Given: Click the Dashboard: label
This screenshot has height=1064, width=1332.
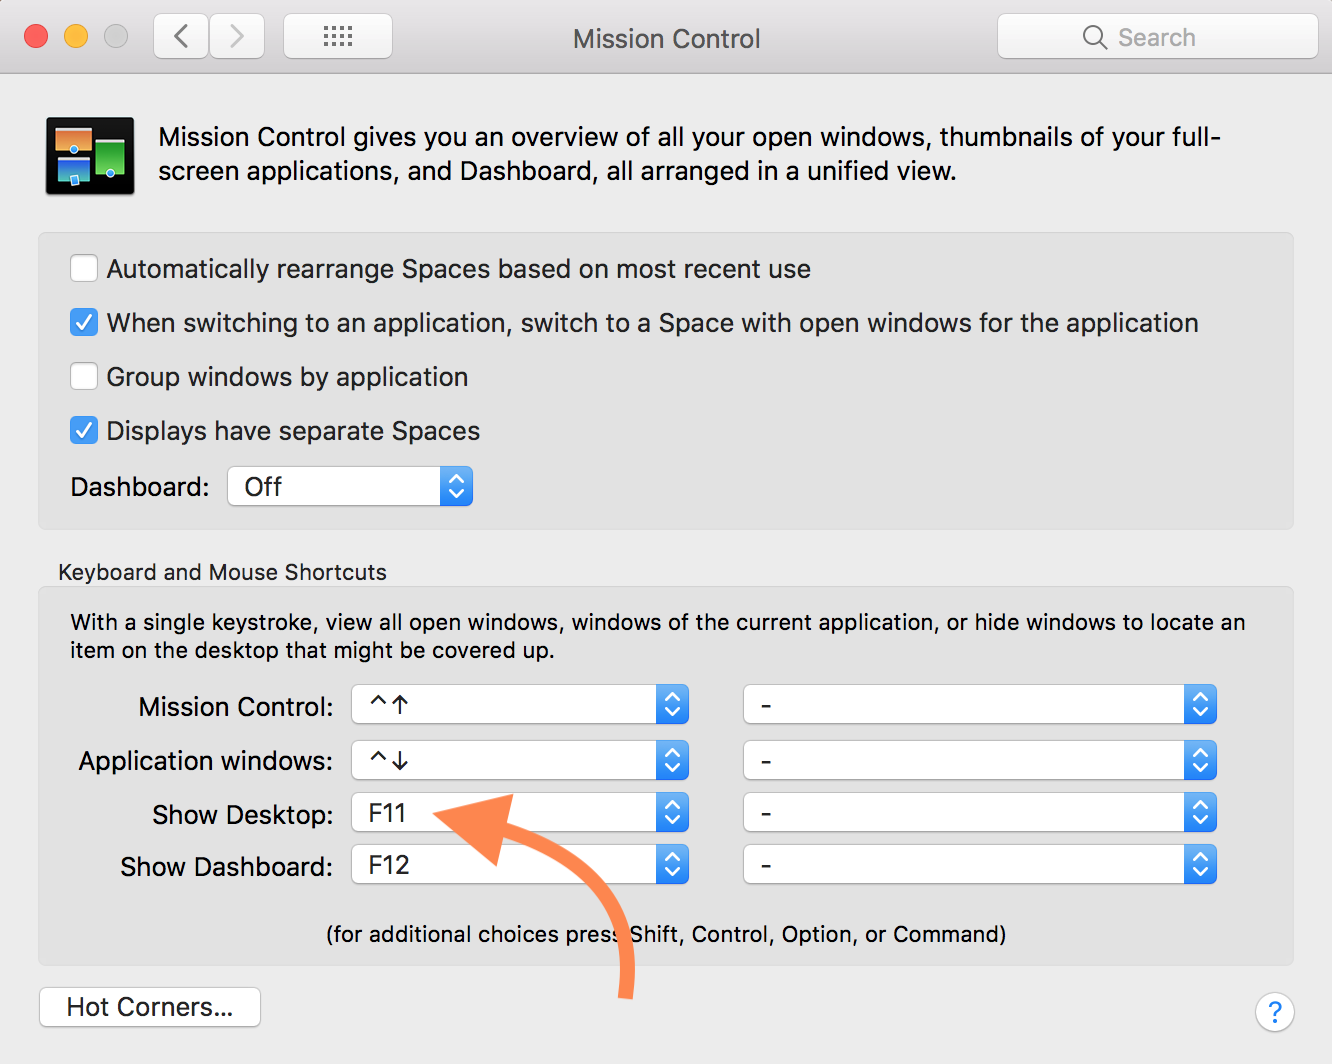Looking at the screenshot, I should click(x=140, y=486).
